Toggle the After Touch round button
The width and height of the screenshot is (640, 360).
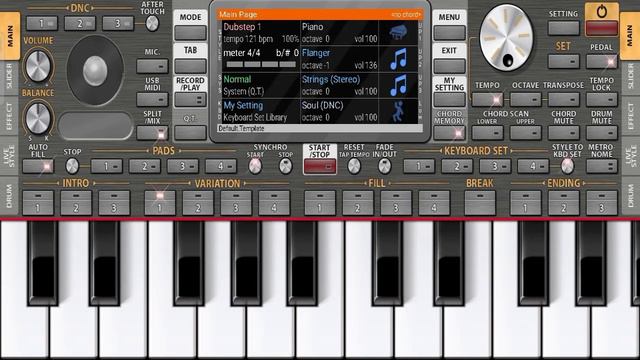[x=152, y=24]
